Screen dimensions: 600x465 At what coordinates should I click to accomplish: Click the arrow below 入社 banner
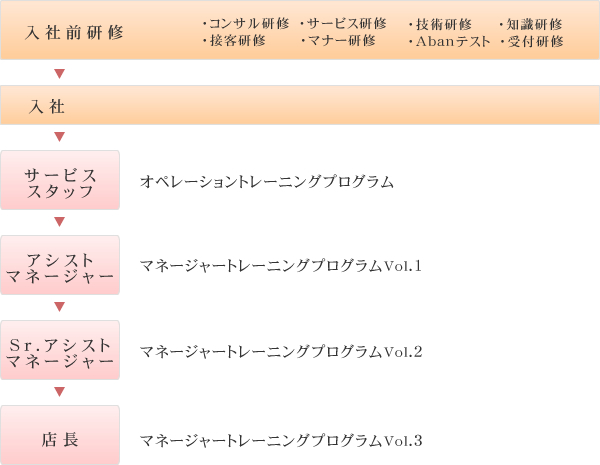point(59,137)
